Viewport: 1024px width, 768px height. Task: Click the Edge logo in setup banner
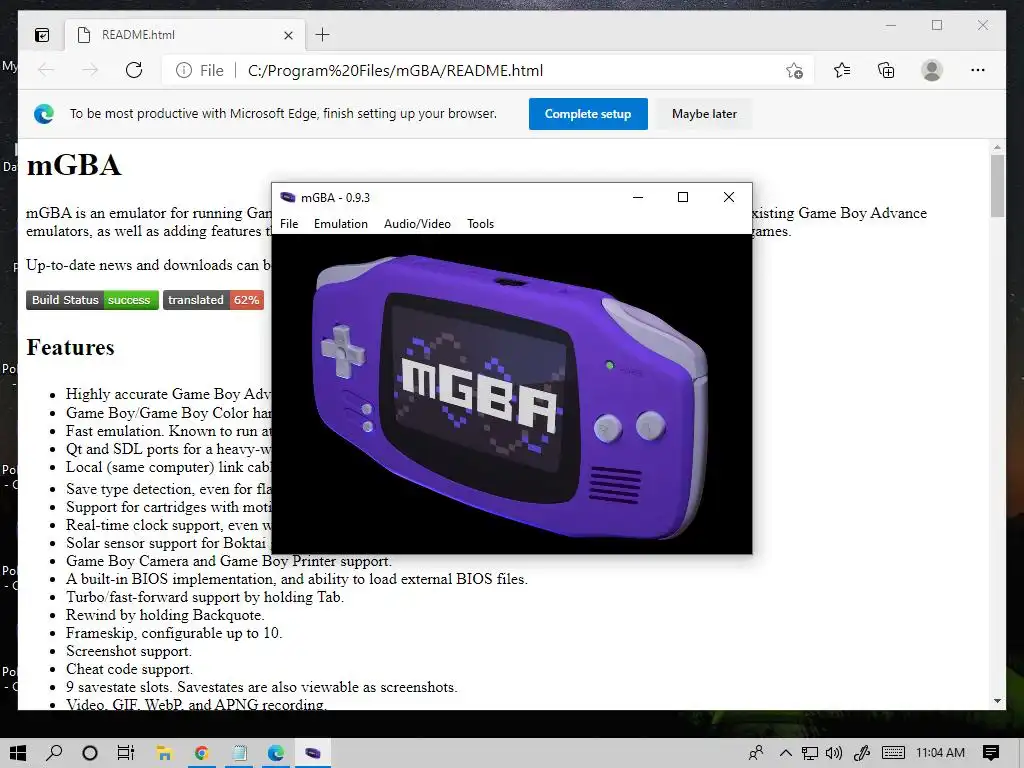pos(44,114)
